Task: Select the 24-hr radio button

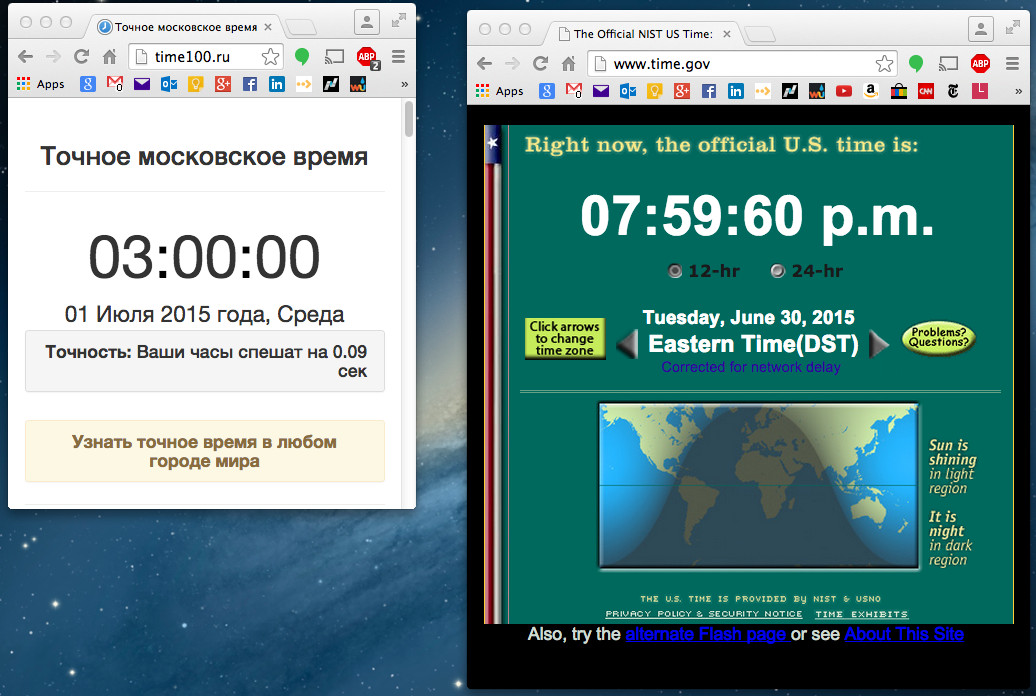Action: 778,271
